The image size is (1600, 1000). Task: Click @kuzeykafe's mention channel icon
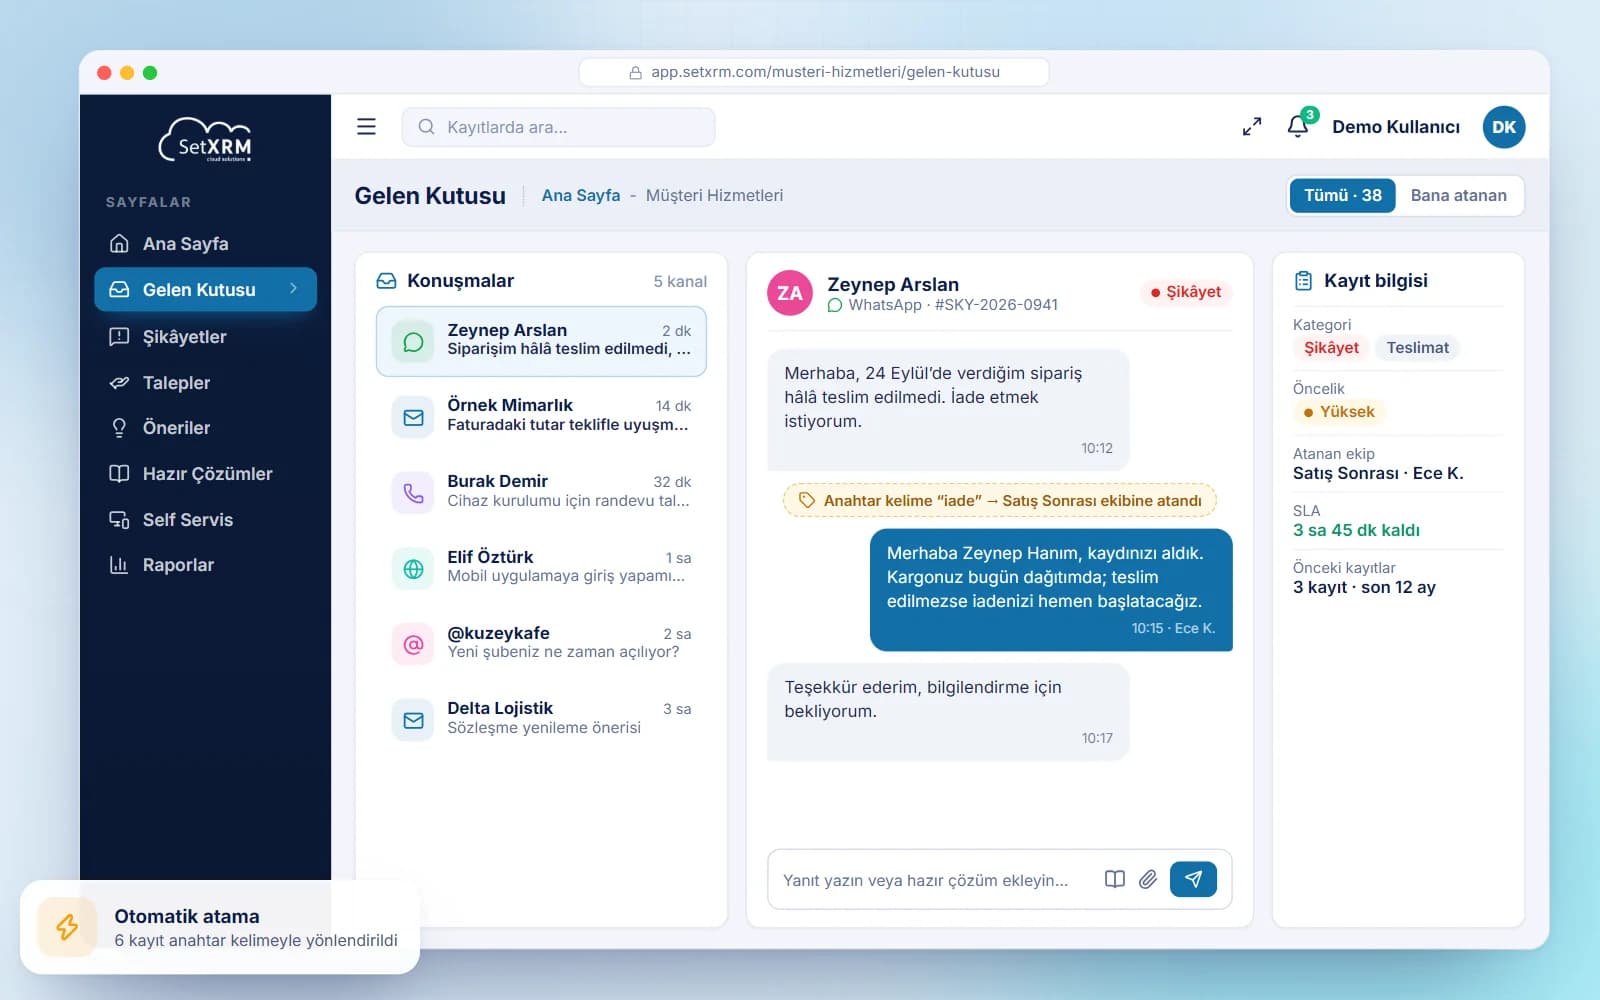413,645
